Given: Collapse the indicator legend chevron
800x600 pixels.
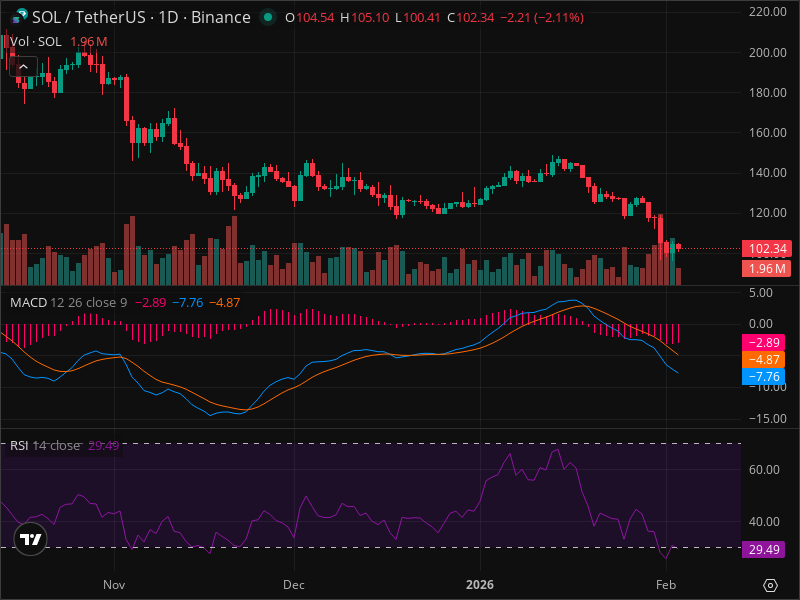Looking at the screenshot, I should (x=23, y=66).
